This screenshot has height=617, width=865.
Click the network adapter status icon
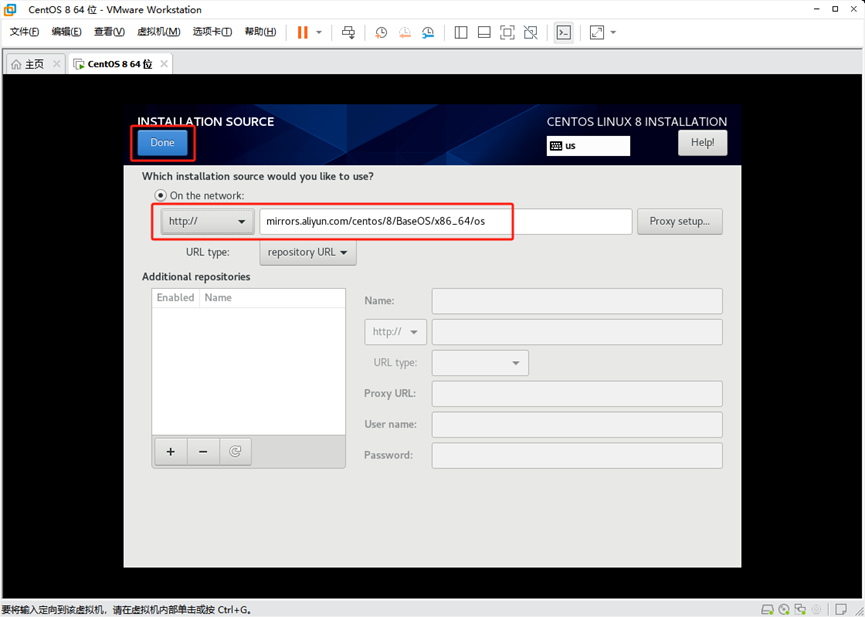click(x=800, y=610)
